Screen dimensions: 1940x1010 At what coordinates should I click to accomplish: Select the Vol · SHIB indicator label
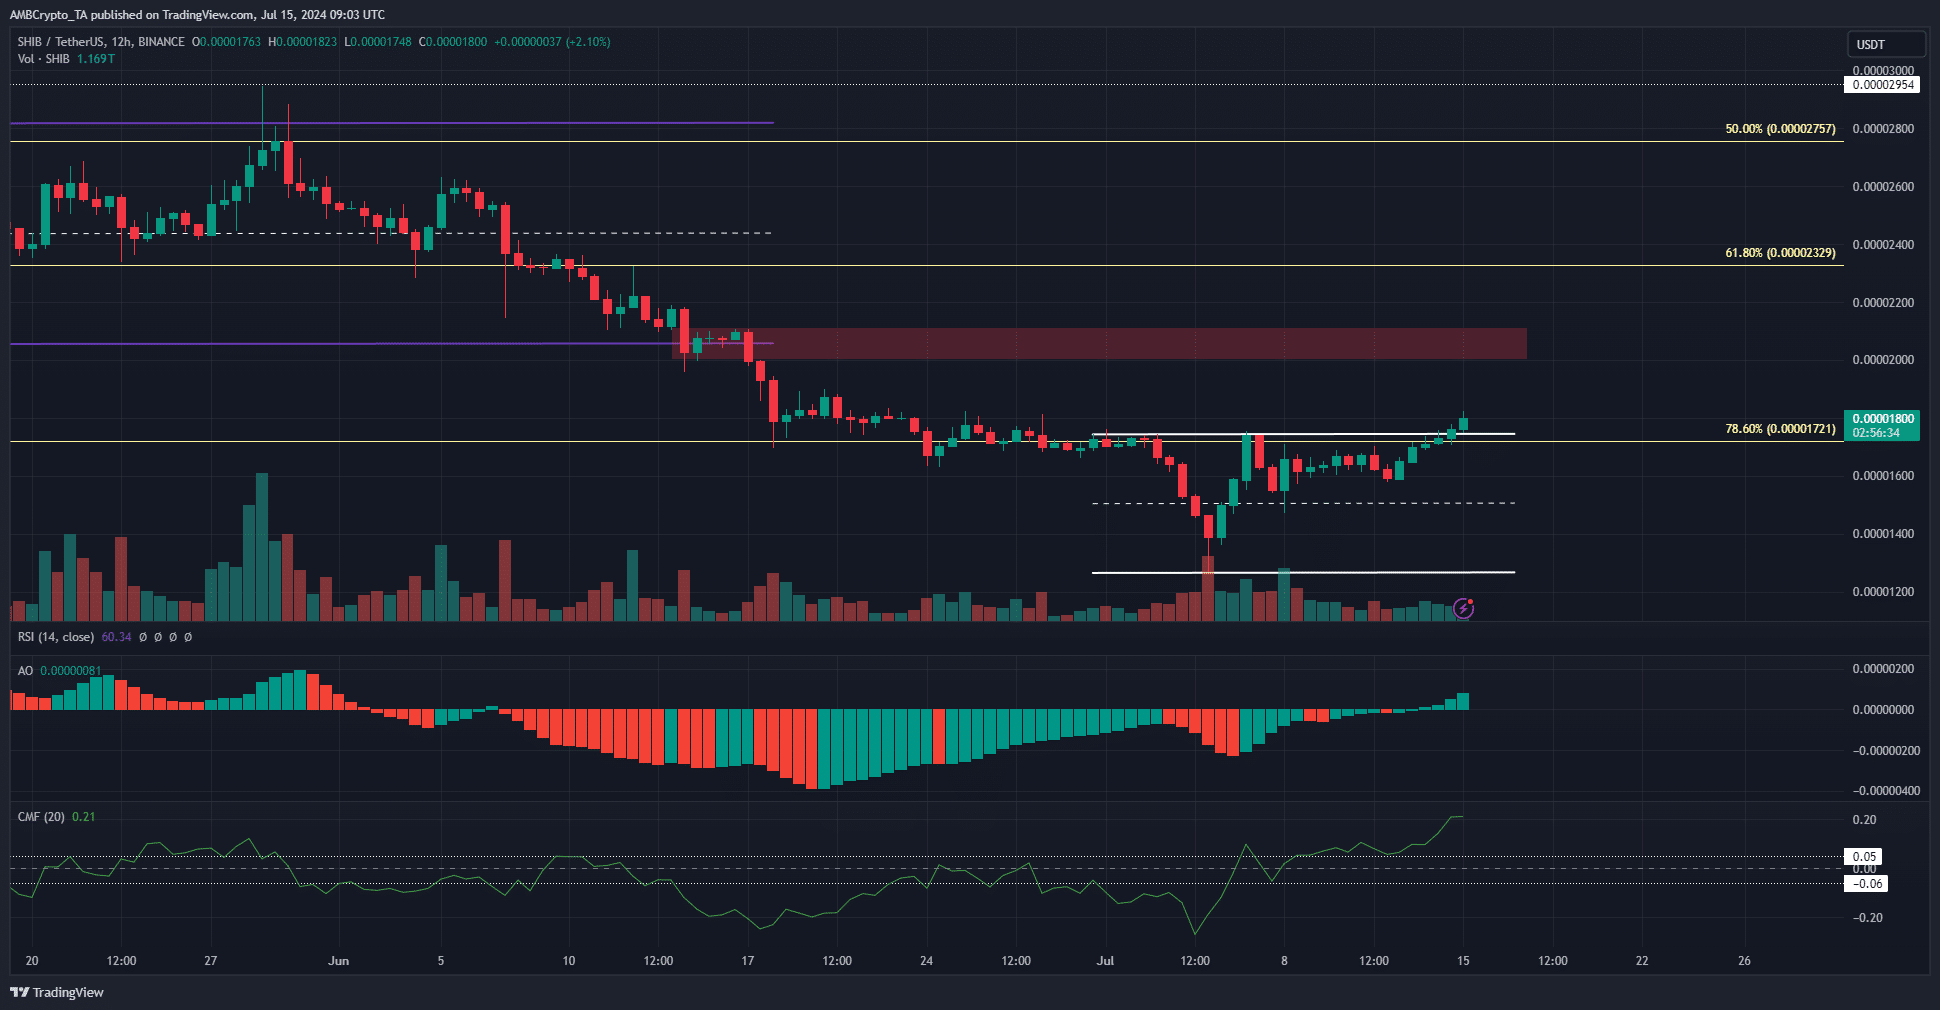[44, 59]
